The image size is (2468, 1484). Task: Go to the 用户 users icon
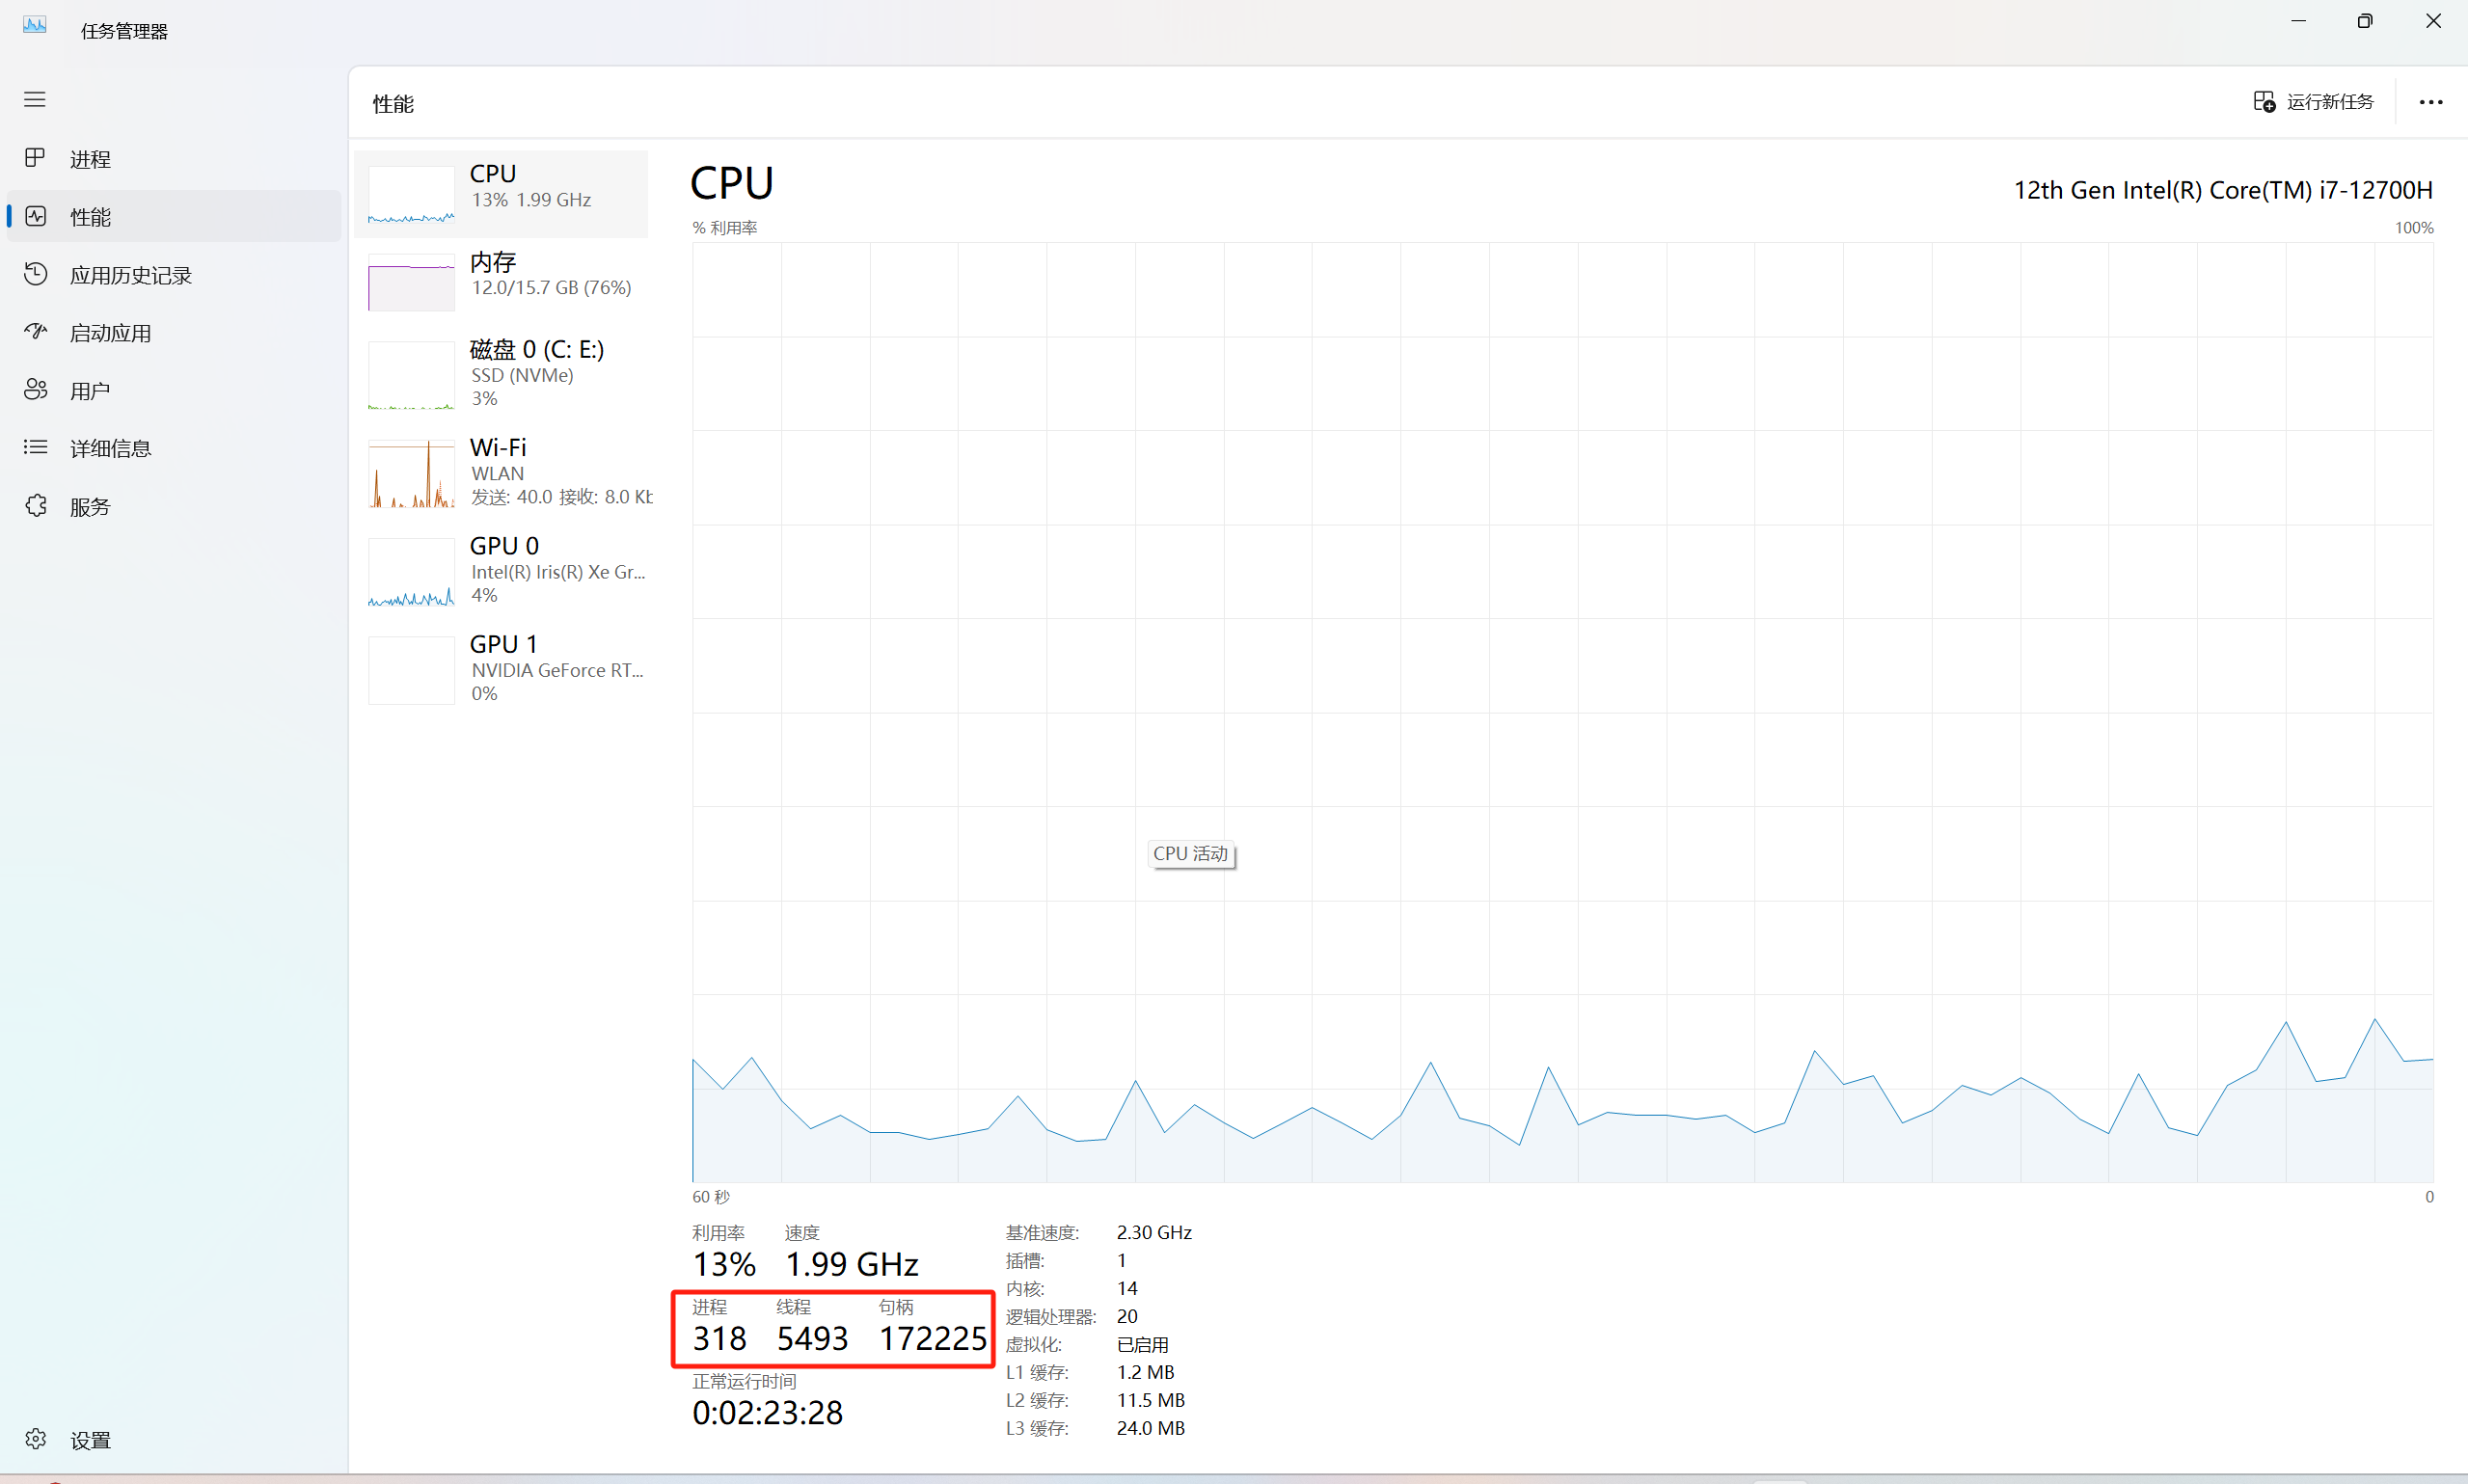click(x=35, y=390)
